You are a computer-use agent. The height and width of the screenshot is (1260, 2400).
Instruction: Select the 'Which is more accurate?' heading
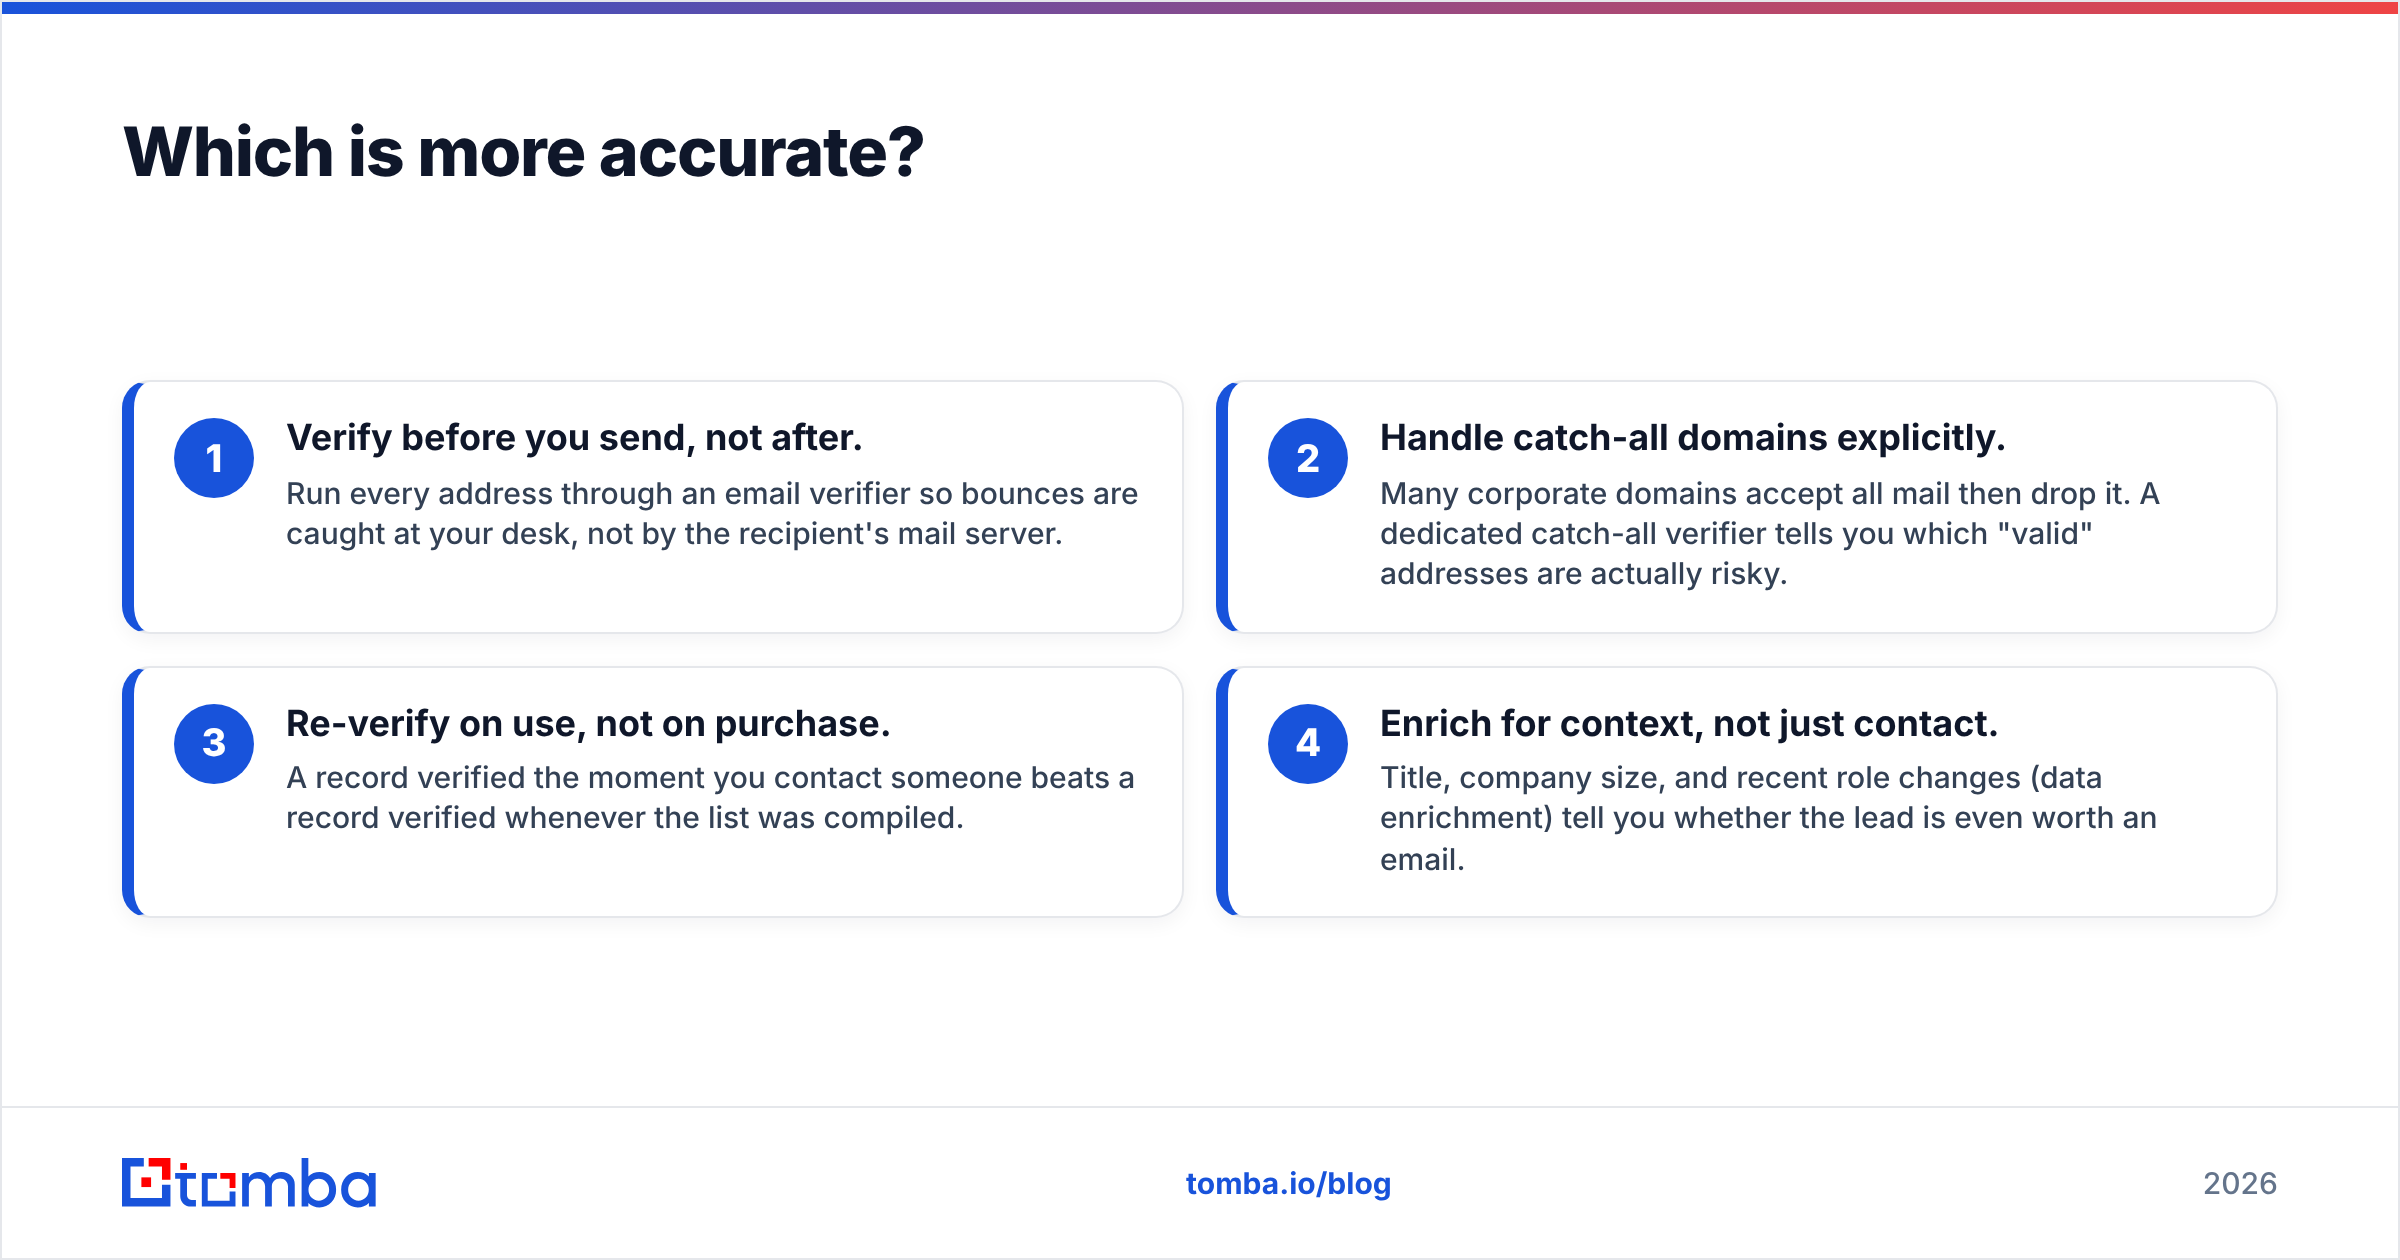coord(523,153)
